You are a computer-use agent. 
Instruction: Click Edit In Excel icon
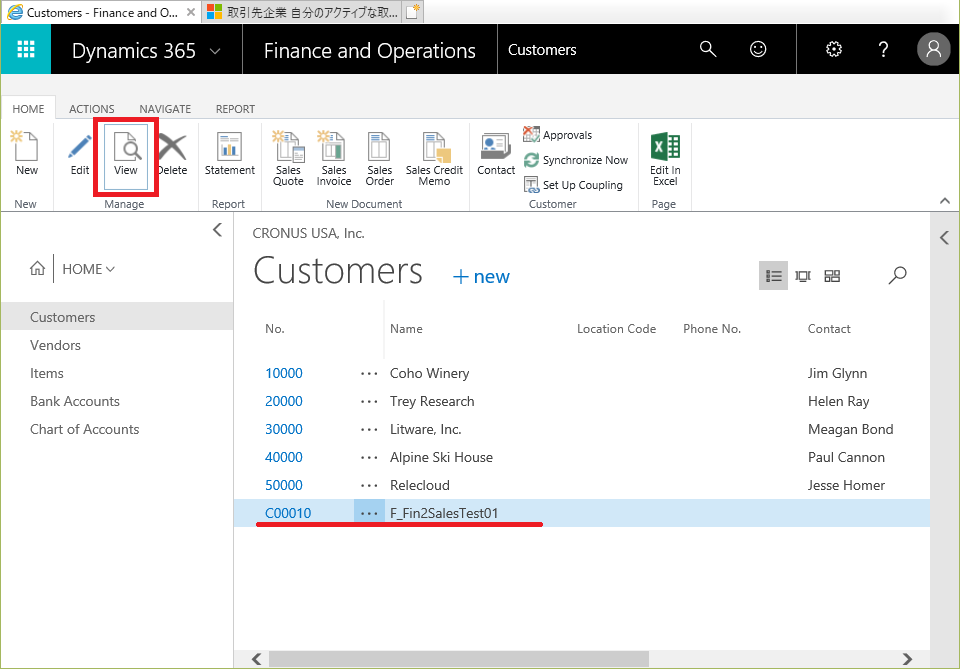click(x=665, y=158)
